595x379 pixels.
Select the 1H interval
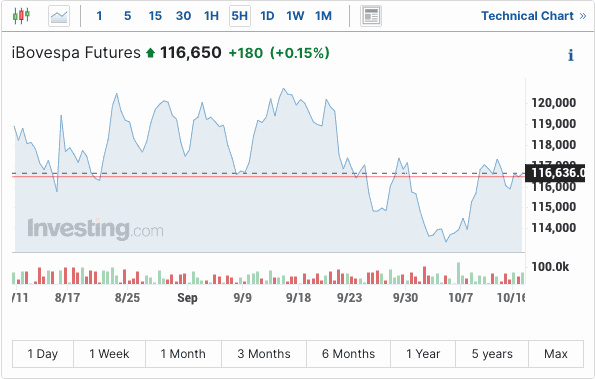211,16
